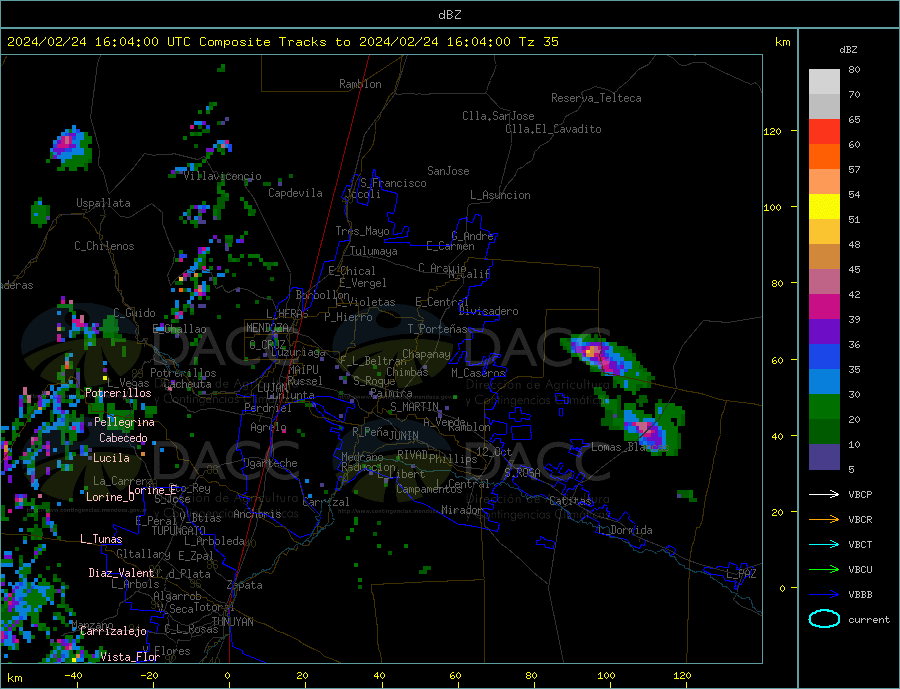Screen dimensions: 900x689
Task: Click the 'VBCP' legend label
Action: pos(860,494)
